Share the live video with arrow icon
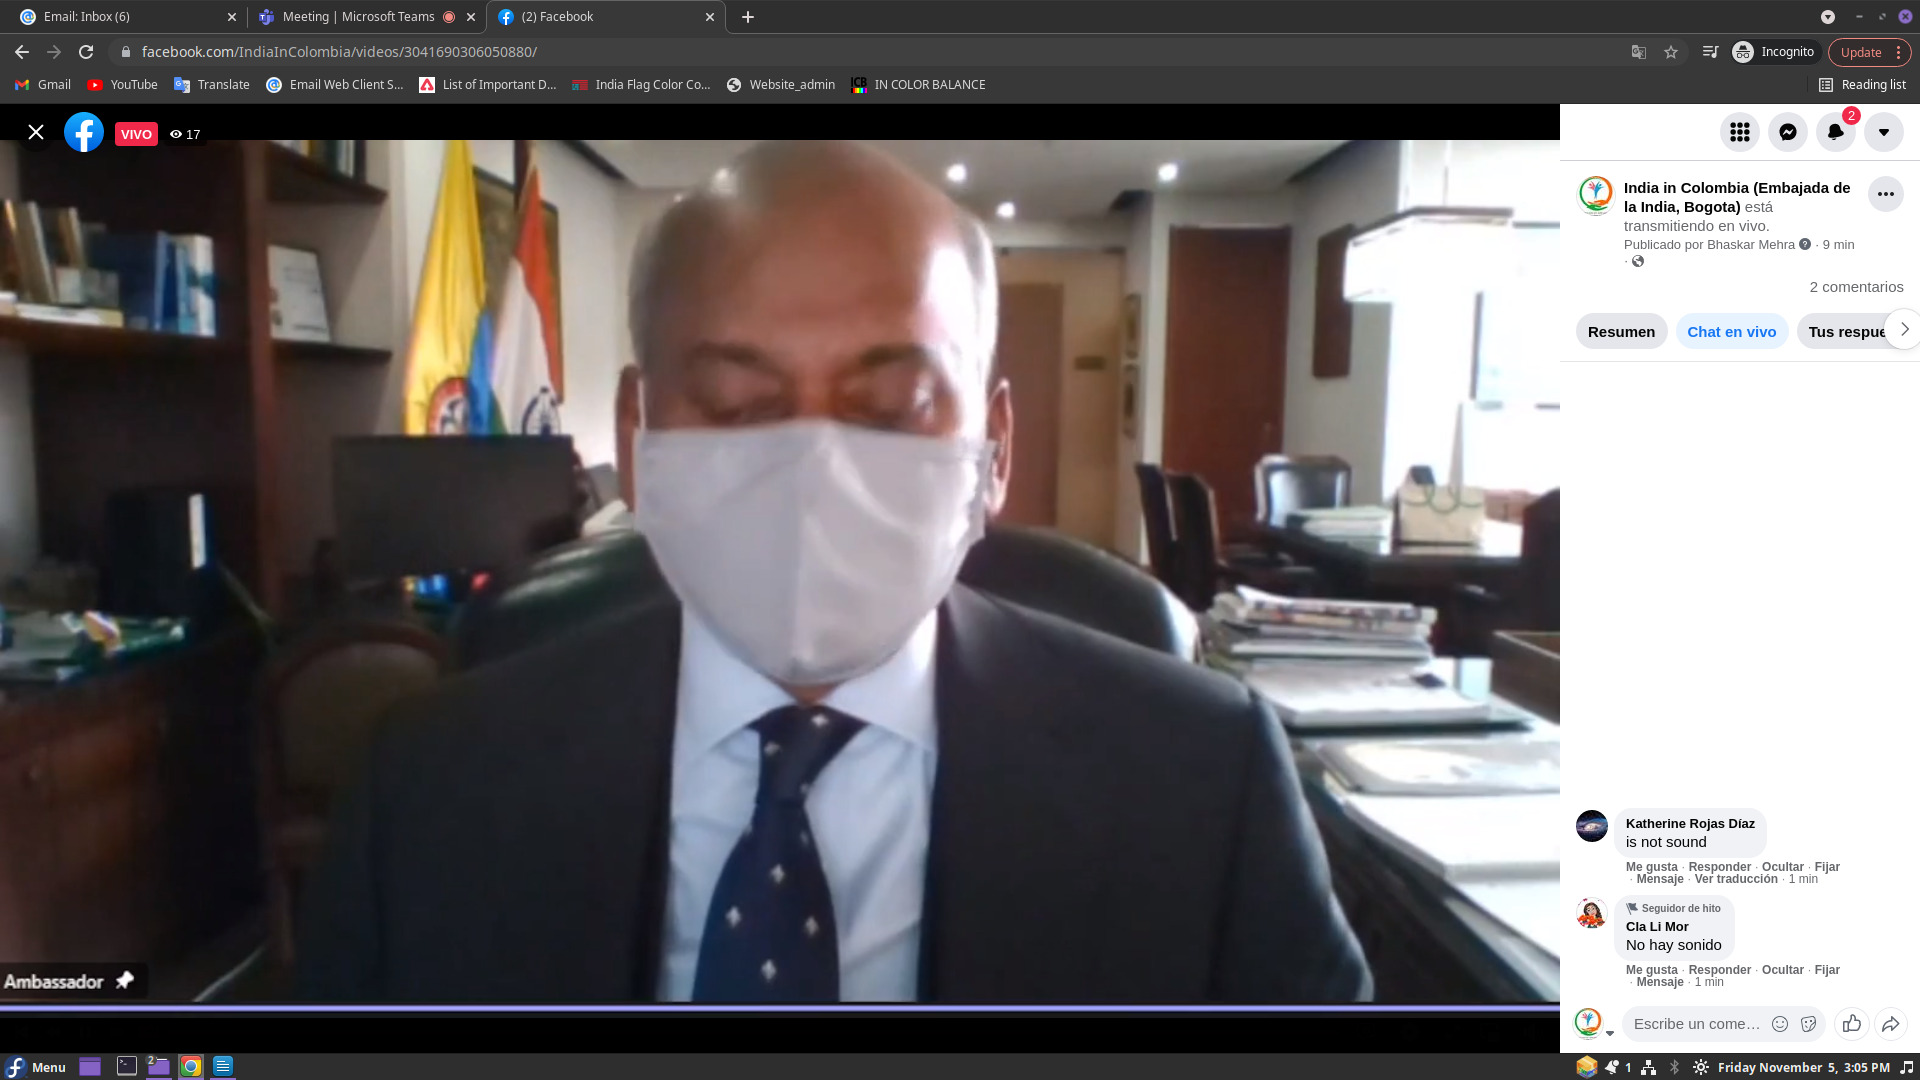The image size is (1920, 1080). pos(1890,1023)
